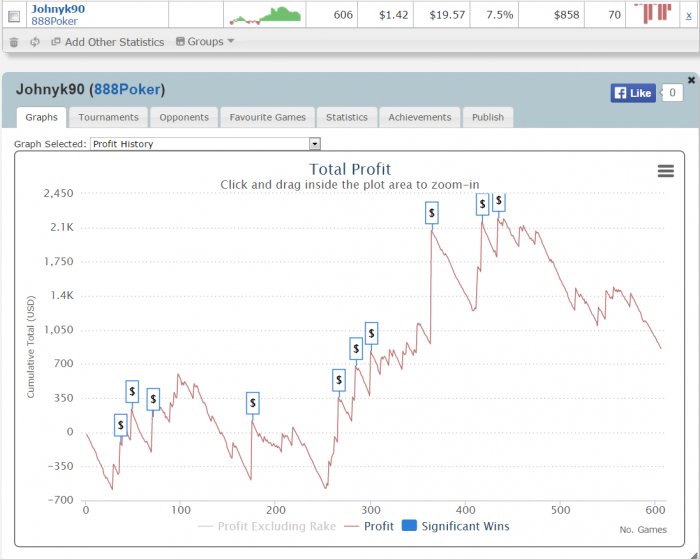The height and width of the screenshot is (559, 700).
Task: Click the significant win $ marker near game 365
Action: point(432,213)
